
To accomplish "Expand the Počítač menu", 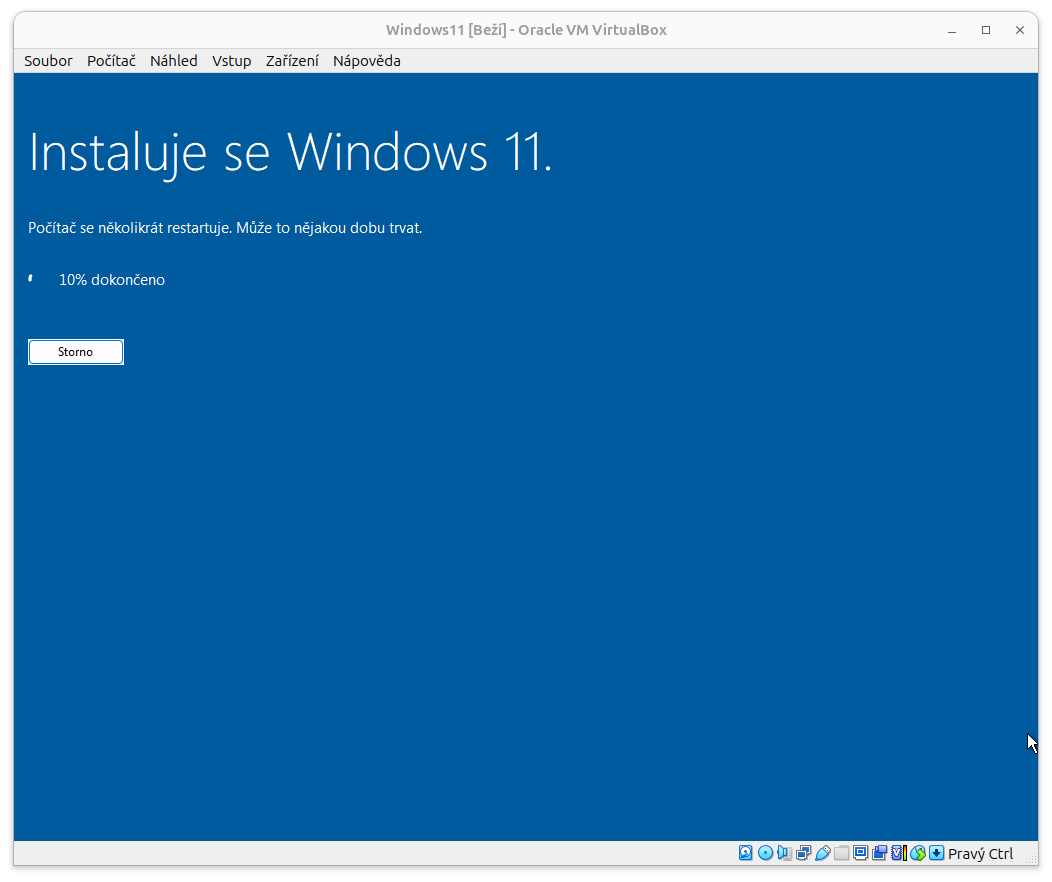I will [x=110, y=60].
